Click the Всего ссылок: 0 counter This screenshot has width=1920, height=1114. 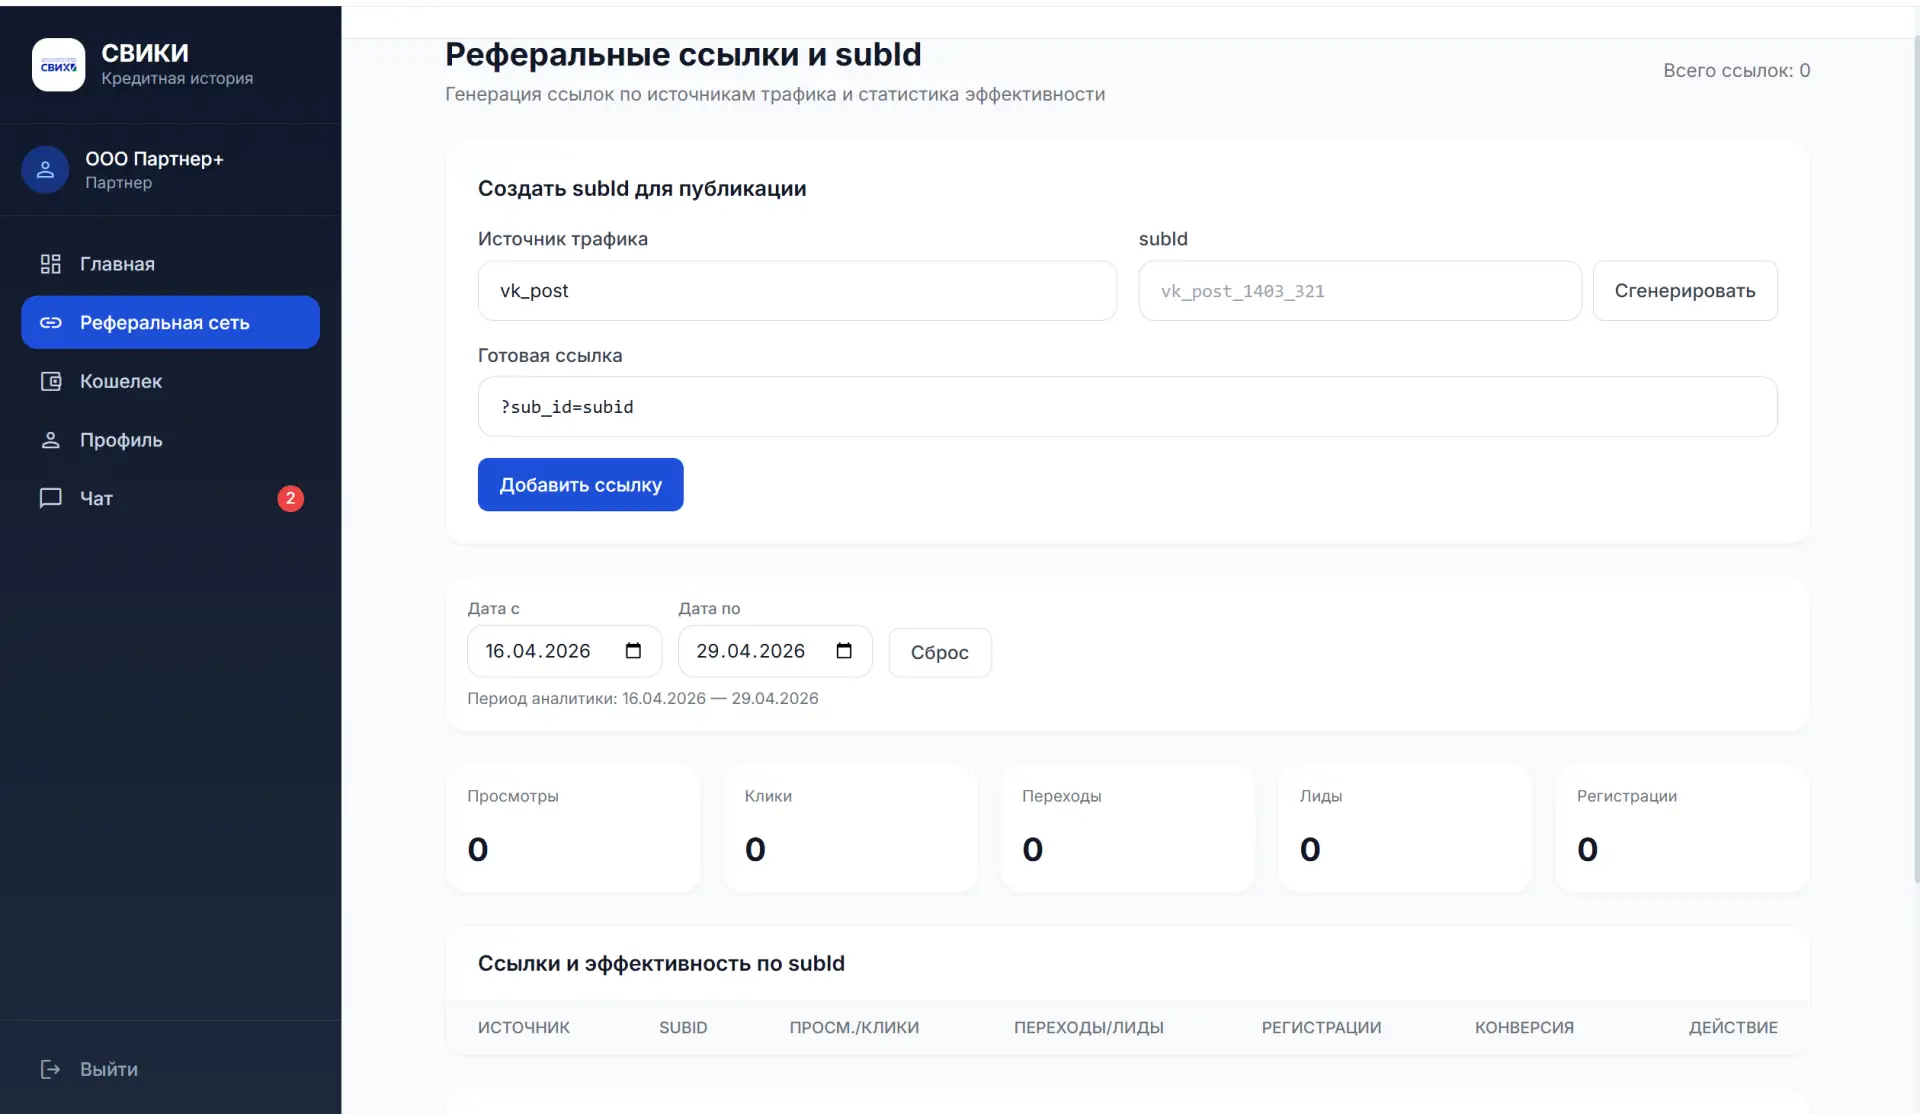pyautogui.click(x=1736, y=71)
